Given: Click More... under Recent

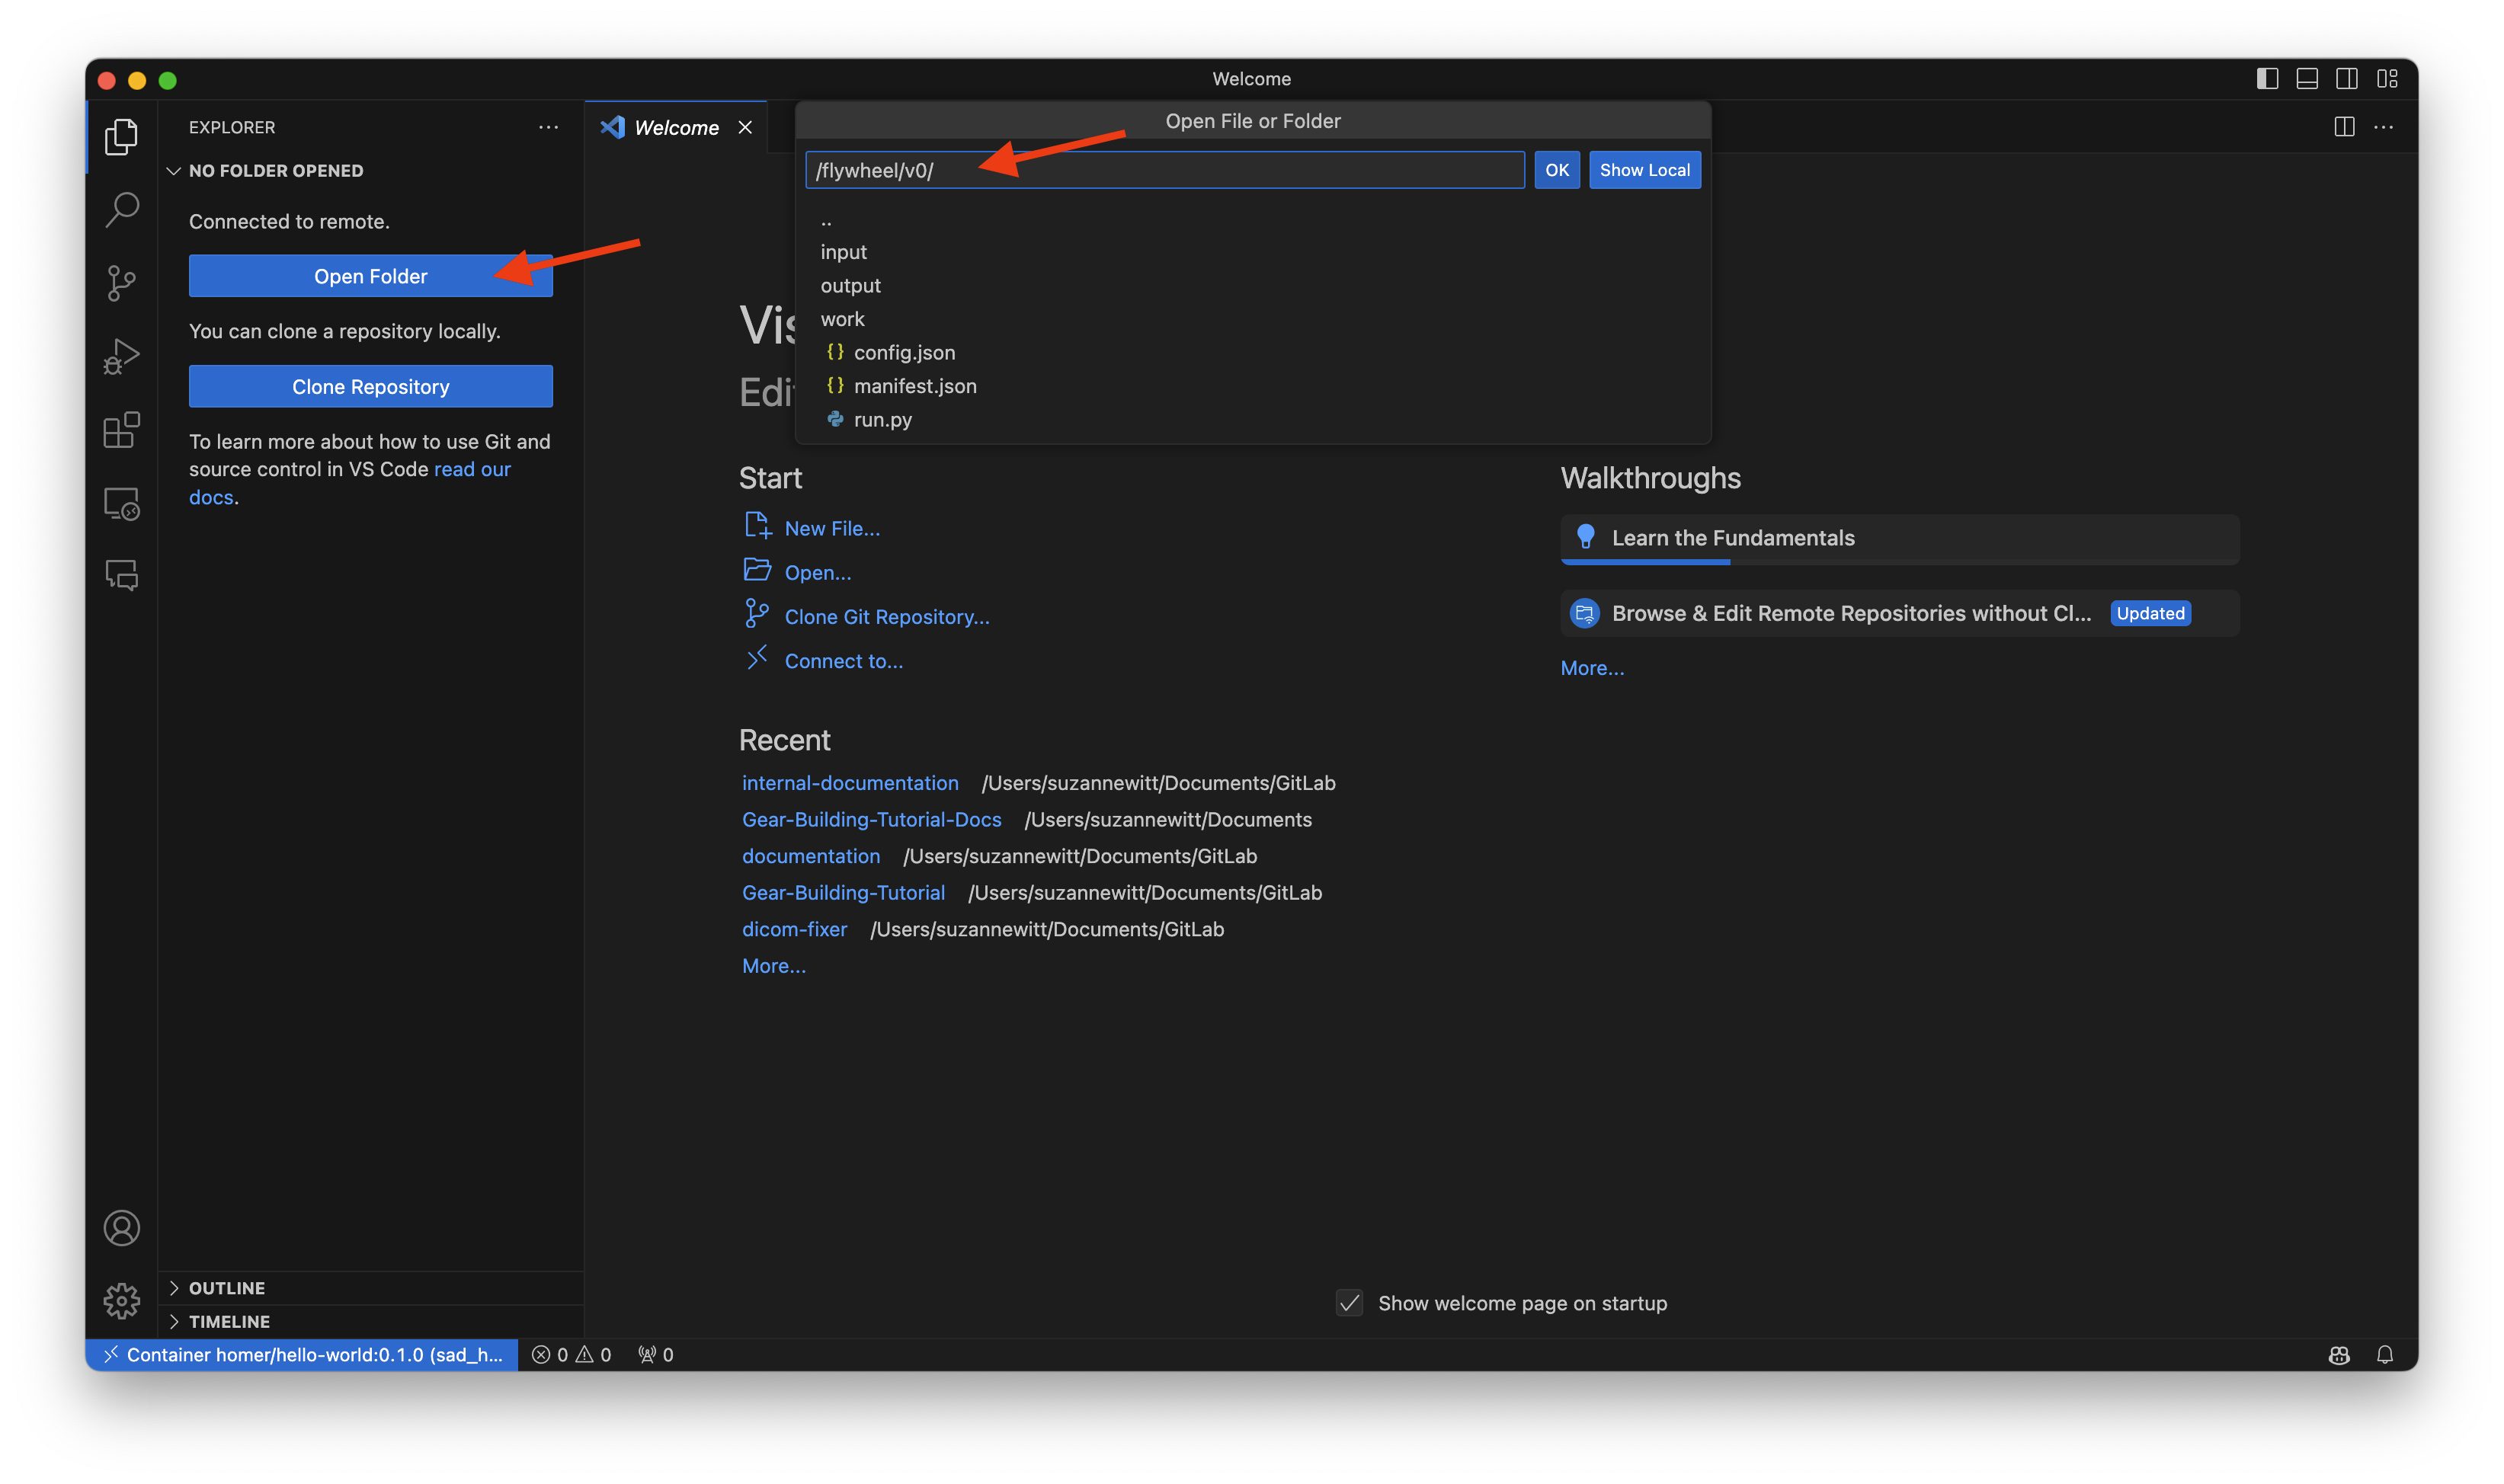Looking at the screenshot, I should (x=774, y=966).
